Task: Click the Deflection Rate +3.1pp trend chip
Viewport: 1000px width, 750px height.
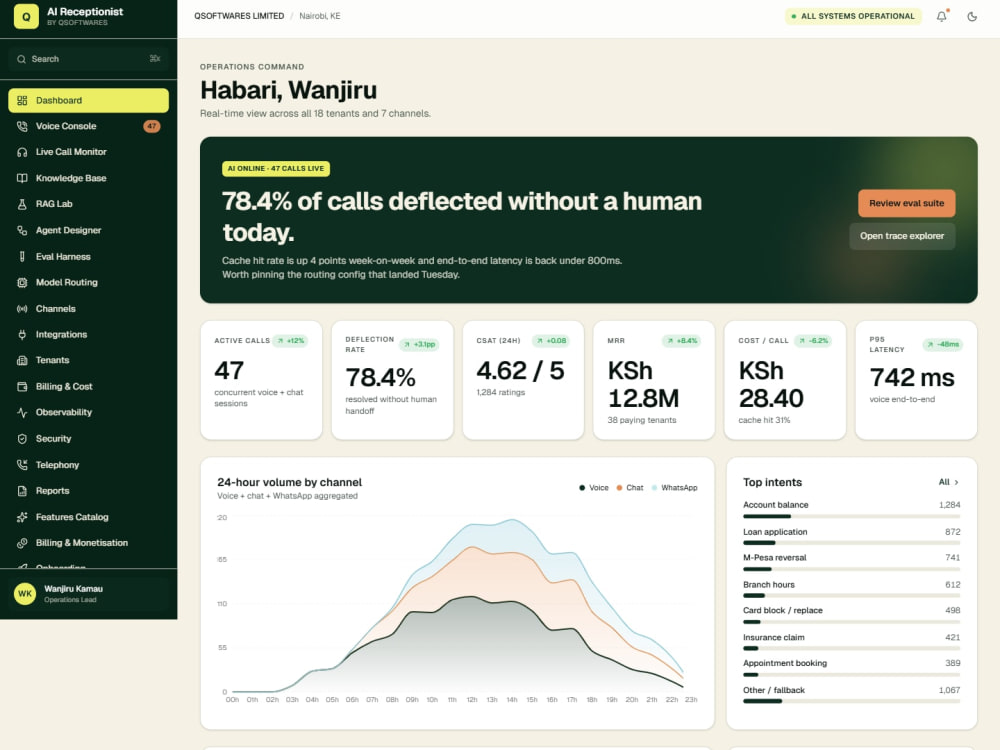Action: coord(419,344)
